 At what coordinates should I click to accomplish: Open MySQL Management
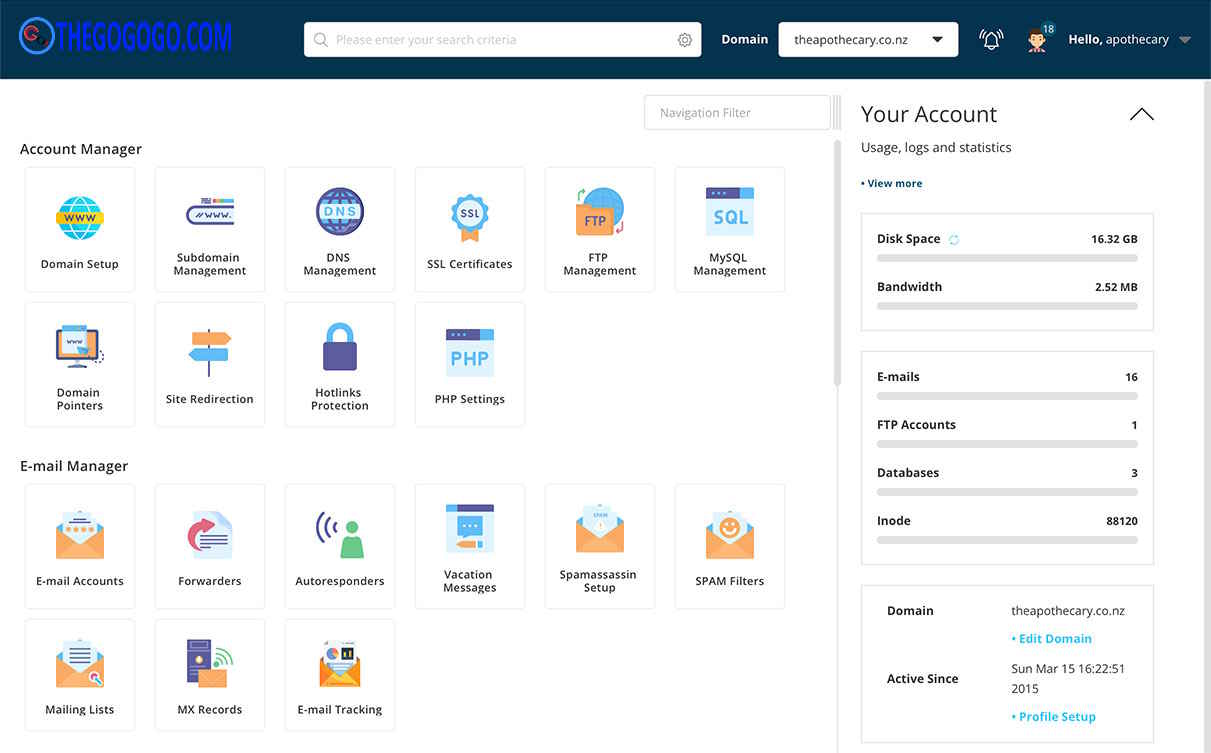click(x=729, y=228)
